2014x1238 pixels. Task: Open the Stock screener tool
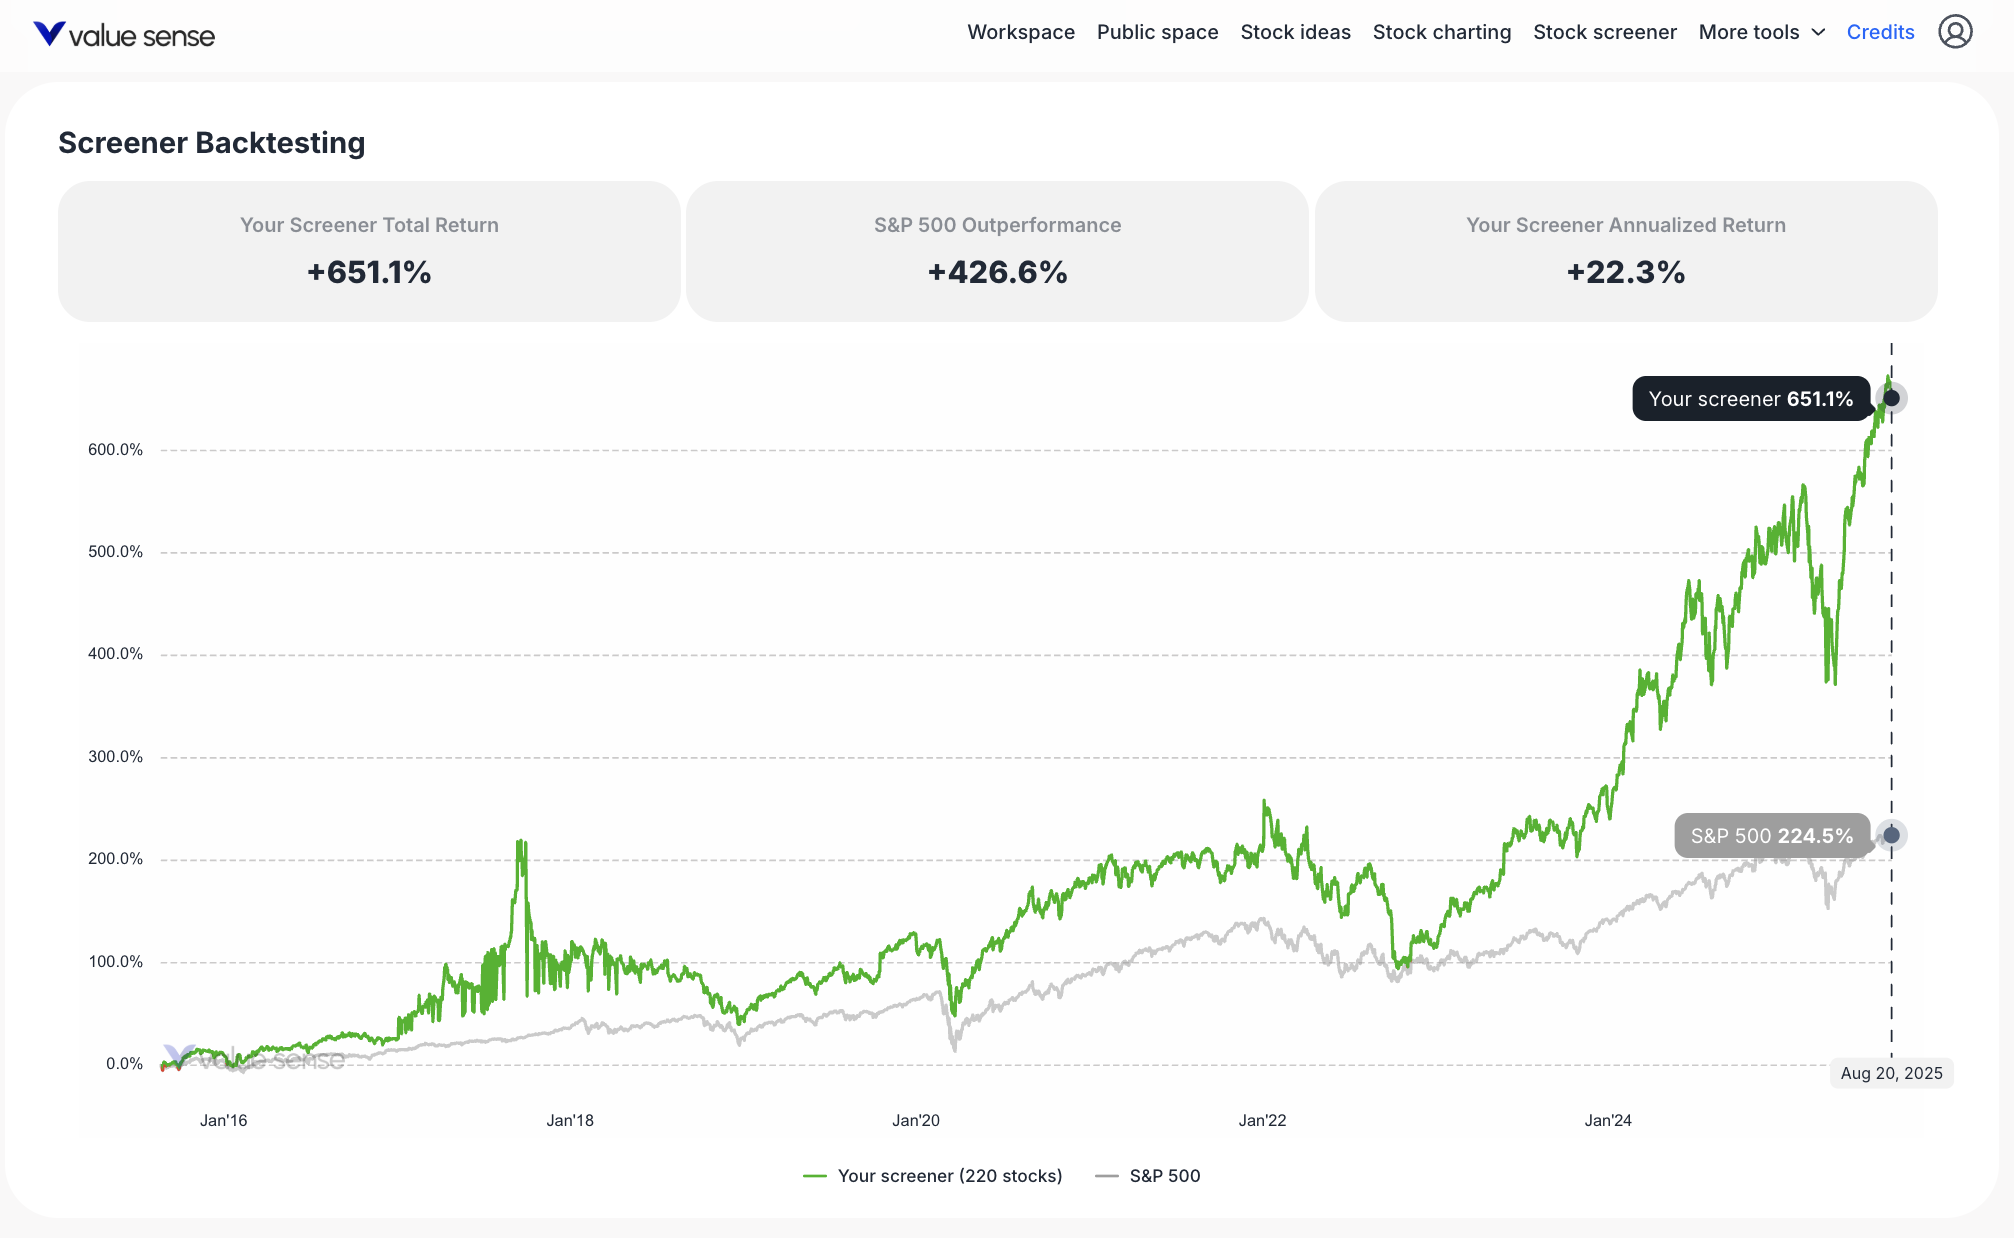(x=1604, y=32)
